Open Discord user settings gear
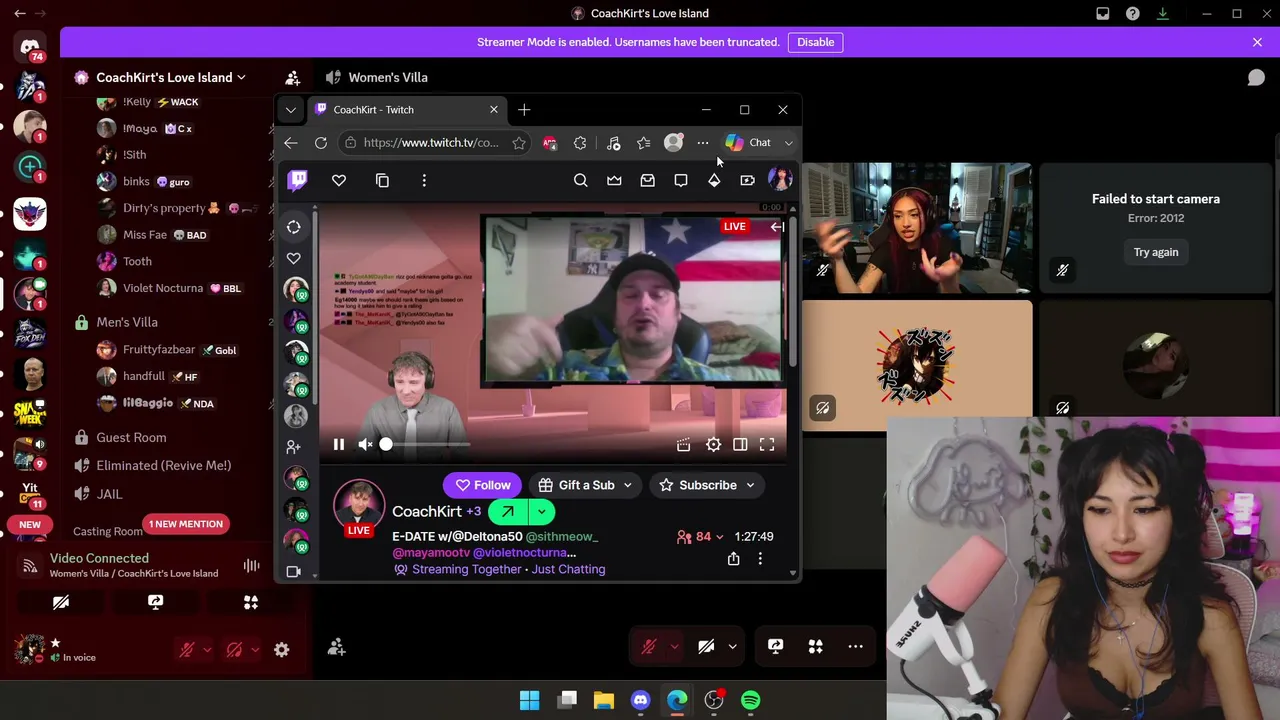 click(x=282, y=650)
